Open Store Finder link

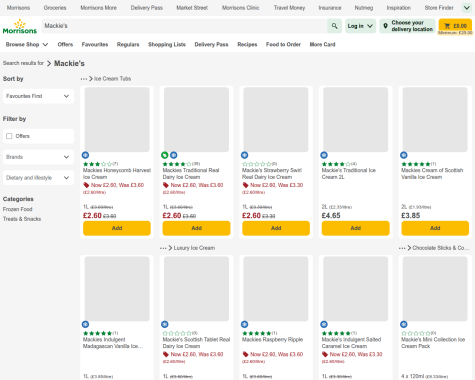(x=439, y=8)
